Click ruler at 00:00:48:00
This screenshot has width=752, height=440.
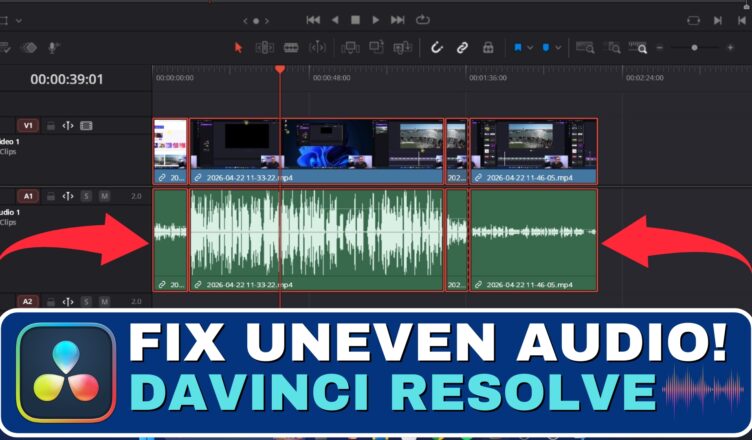click(331, 78)
